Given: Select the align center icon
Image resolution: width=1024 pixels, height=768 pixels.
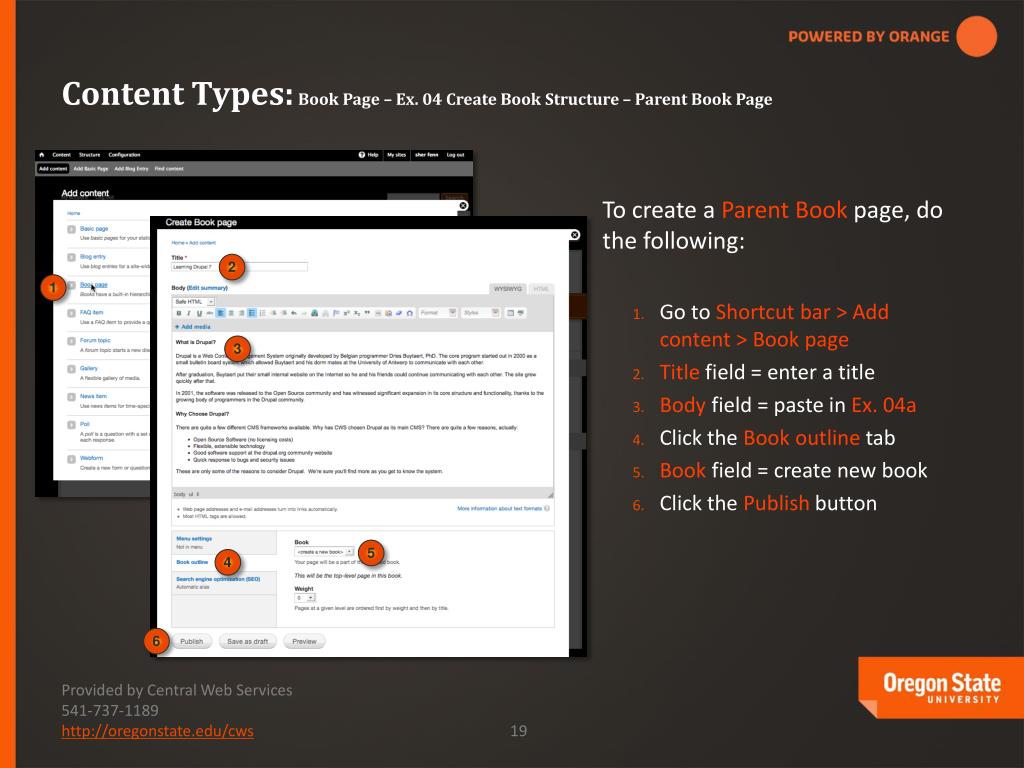Looking at the screenshot, I should pyautogui.click(x=231, y=313).
